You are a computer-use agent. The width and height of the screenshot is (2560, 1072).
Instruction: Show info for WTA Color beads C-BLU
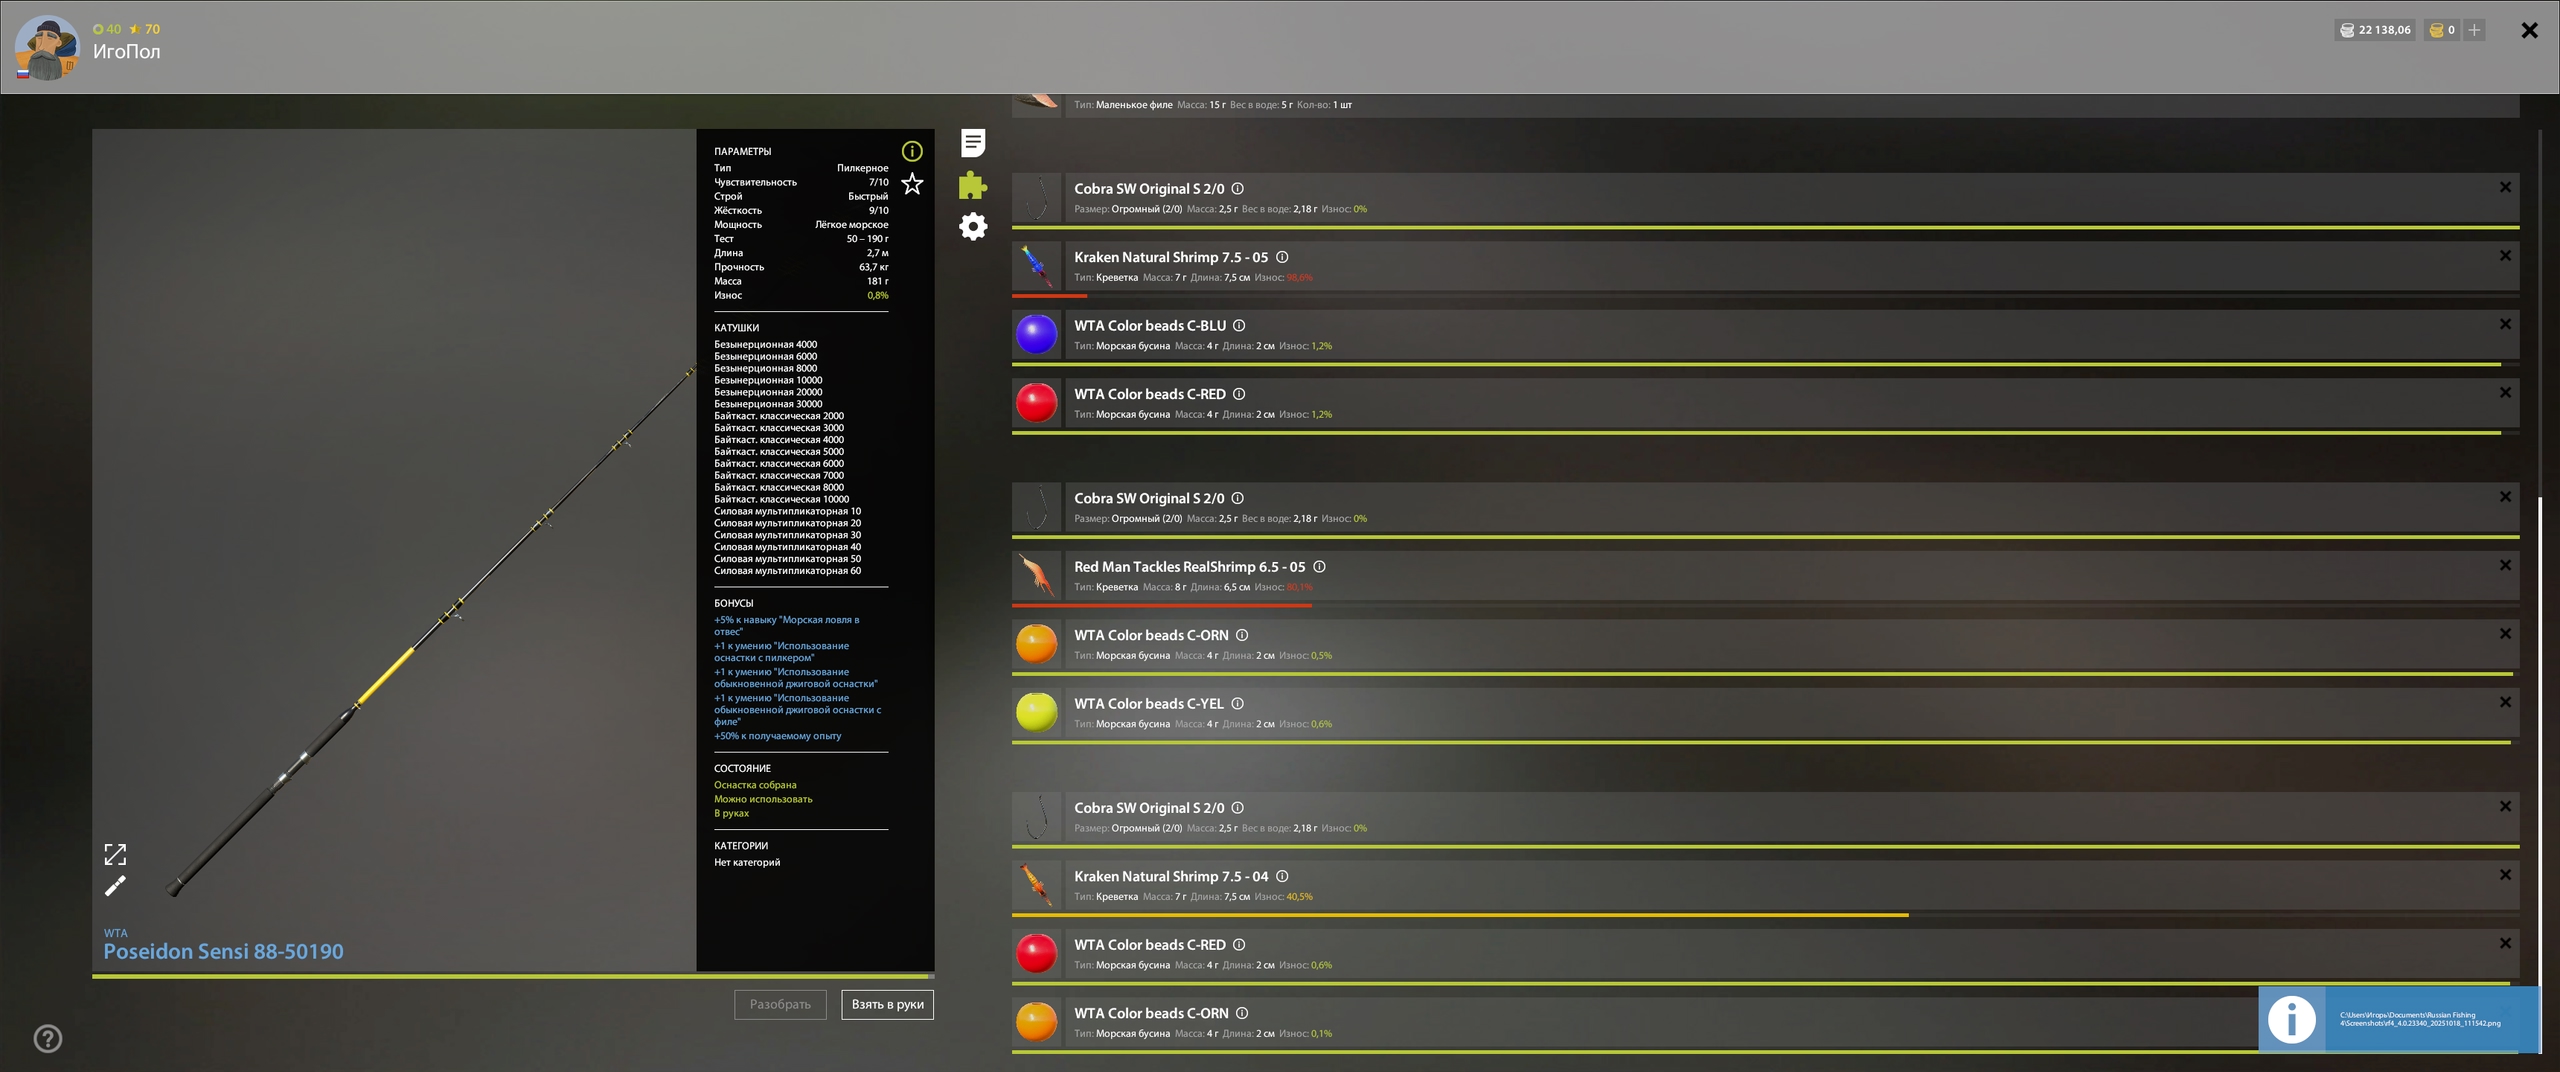coord(1239,326)
